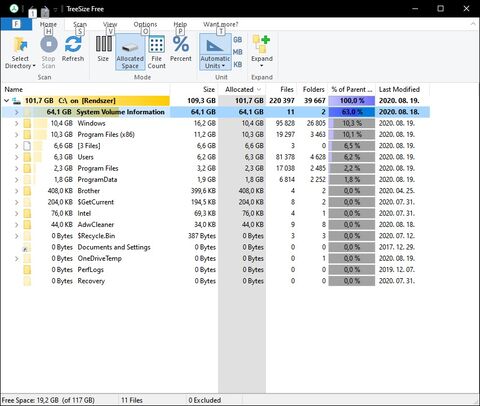Click the AdwCleaner folder icon
The image size is (480, 406).
click(x=27, y=225)
